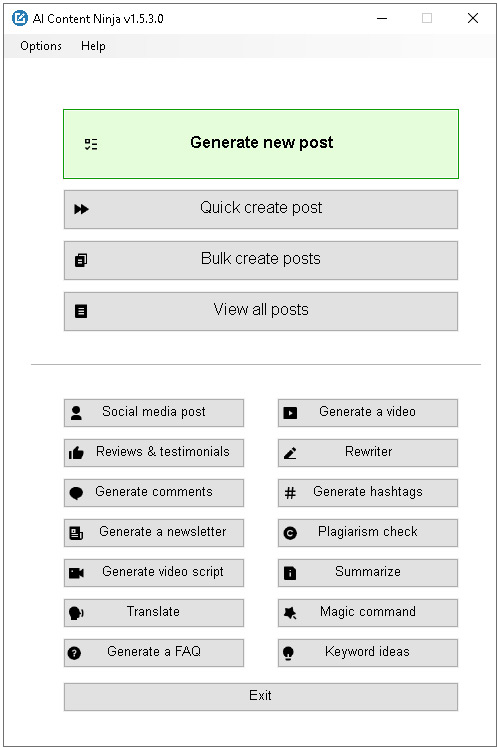499x748 pixels.
Task: Open the Options menu
Action: point(41,46)
